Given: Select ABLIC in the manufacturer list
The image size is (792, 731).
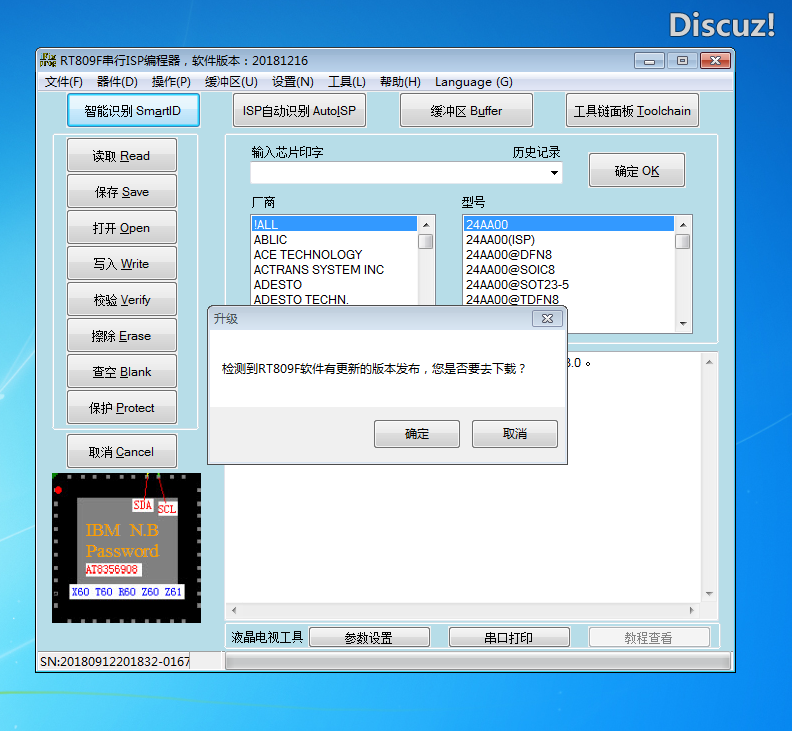Looking at the screenshot, I should click(x=334, y=239).
